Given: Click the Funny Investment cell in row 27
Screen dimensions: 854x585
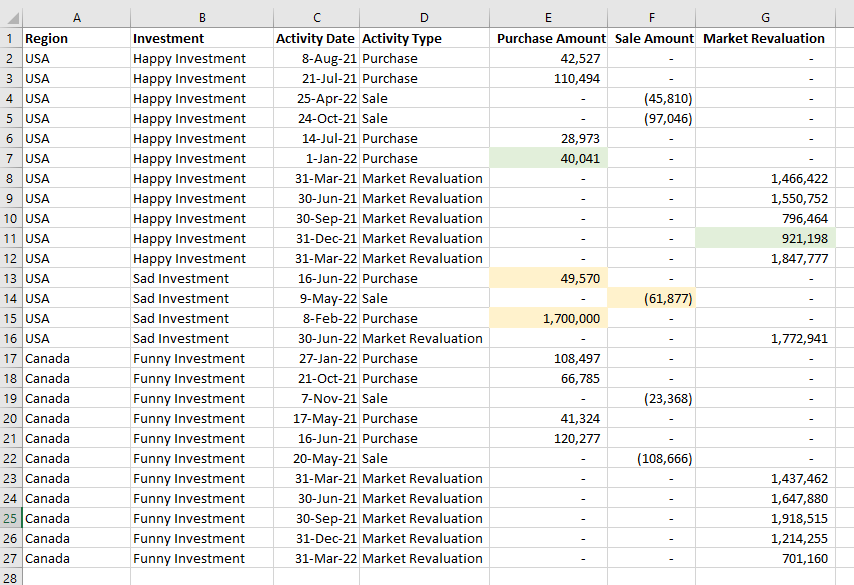Looking at the screenshot, I should (202, 558).
